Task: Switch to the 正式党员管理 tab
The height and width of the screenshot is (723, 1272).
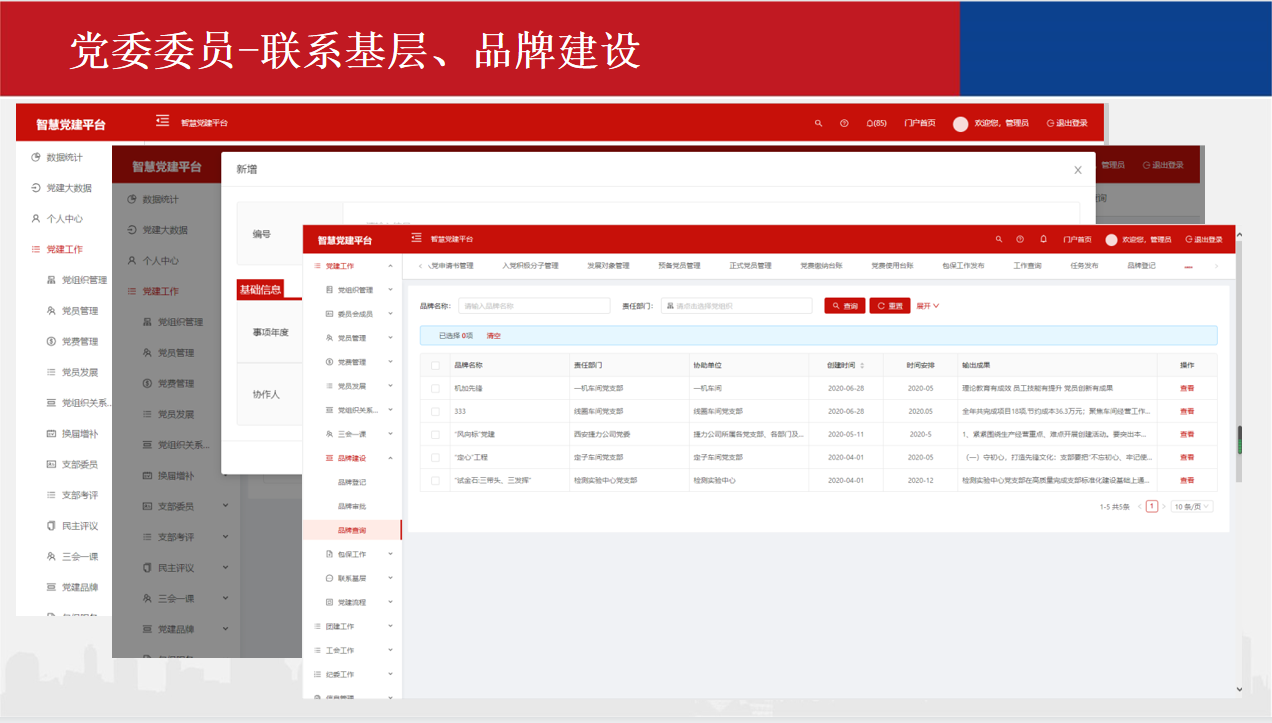Action: (x=750, y=266)
